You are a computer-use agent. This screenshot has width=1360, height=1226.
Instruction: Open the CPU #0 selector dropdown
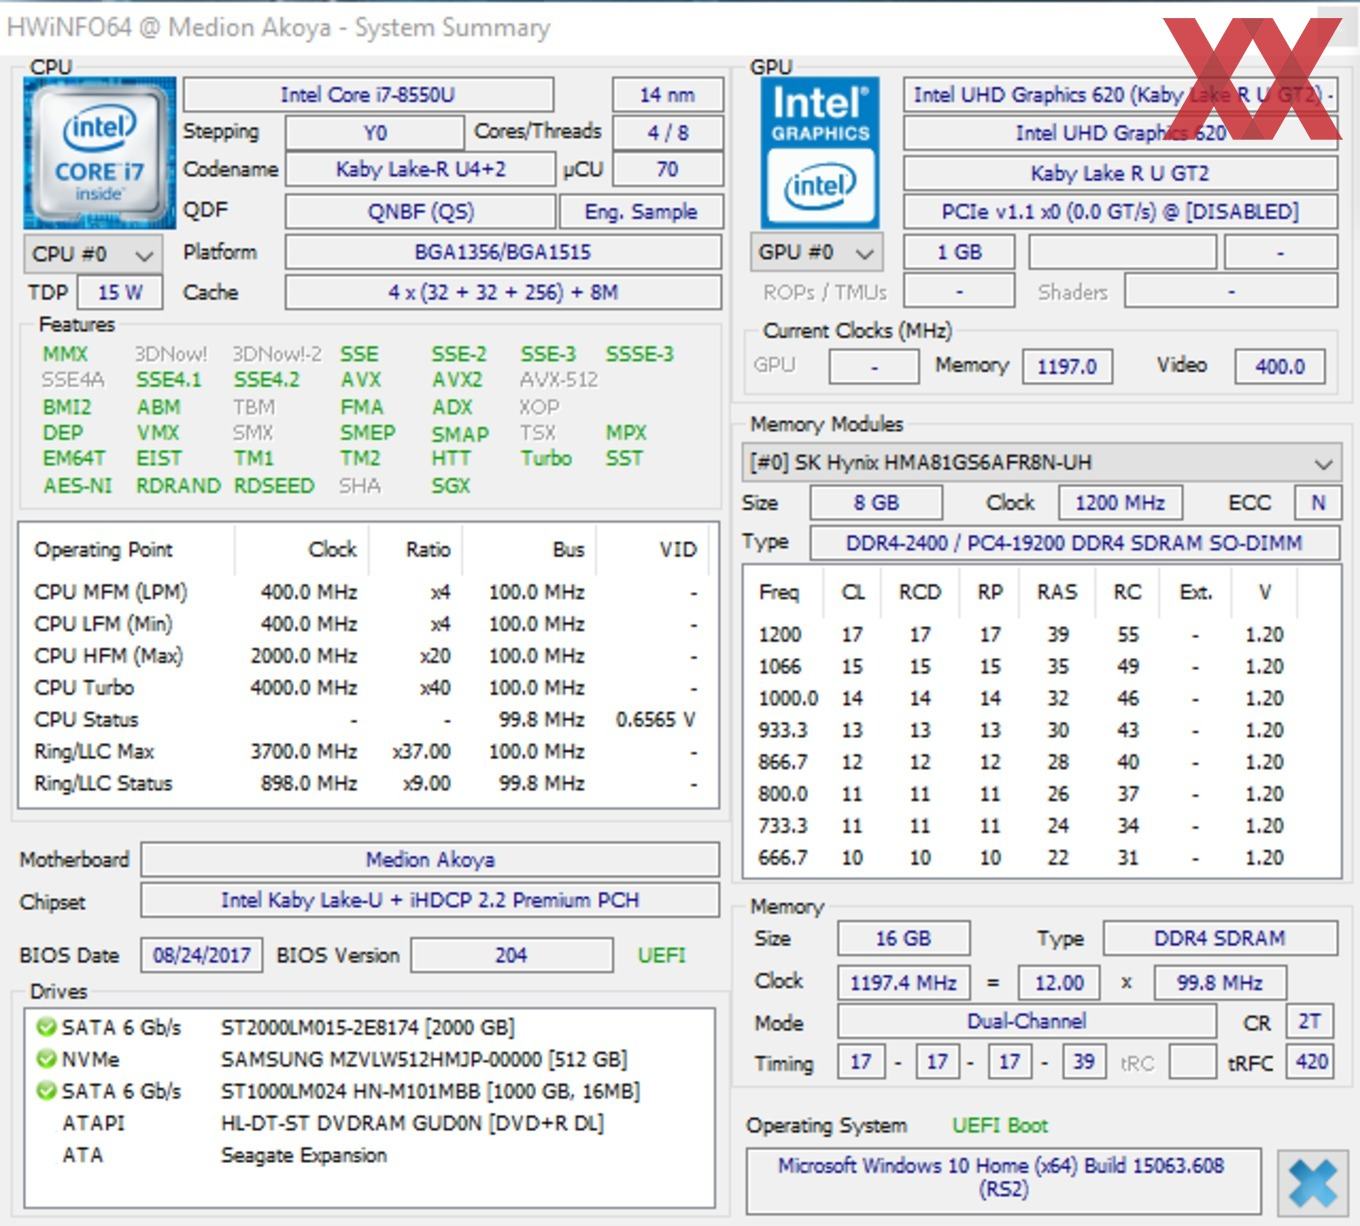(x=91, y=254)
